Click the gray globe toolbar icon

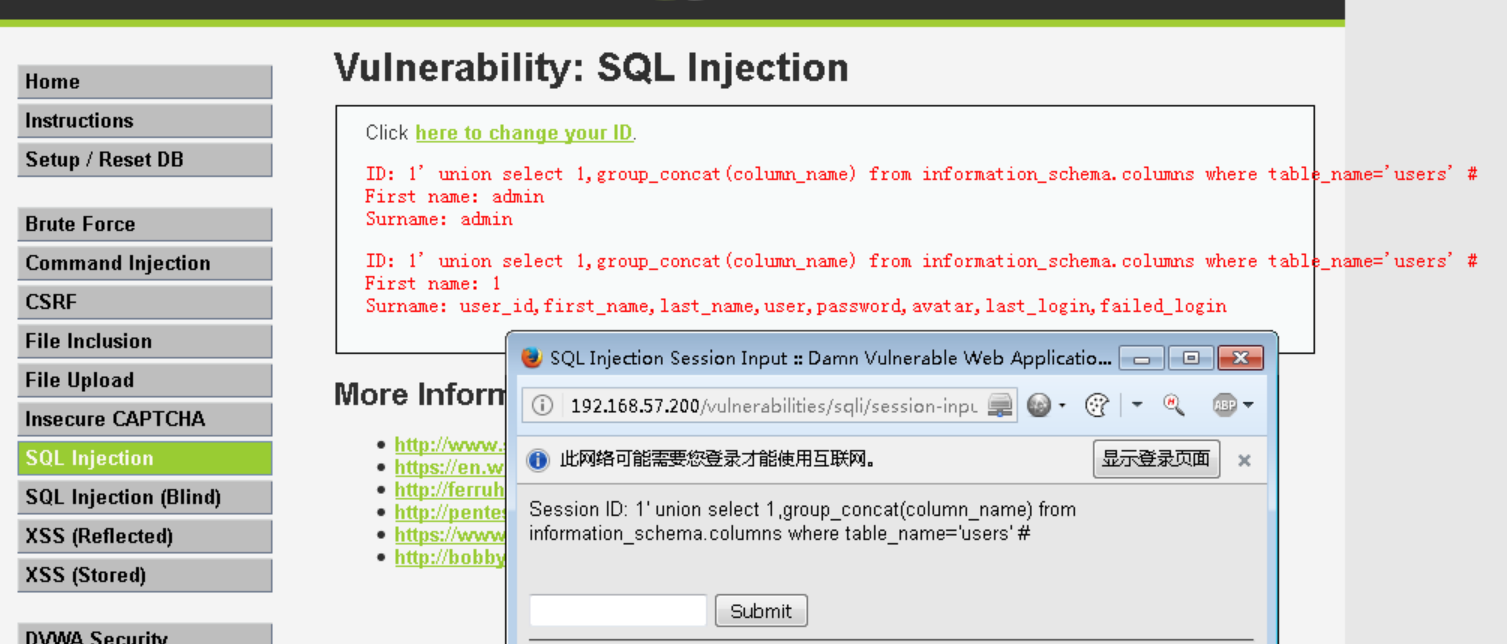click(x=1040, y=405)
